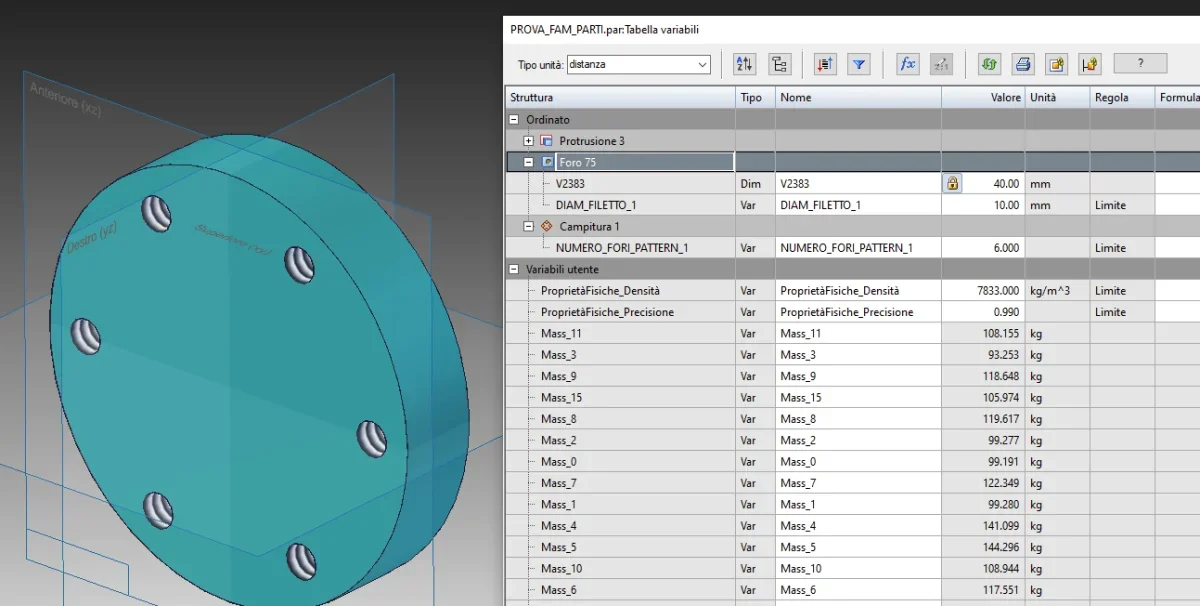Click the alphabetical sort (A-Z) icon
1200x606 pixels.
coord(745,64)
